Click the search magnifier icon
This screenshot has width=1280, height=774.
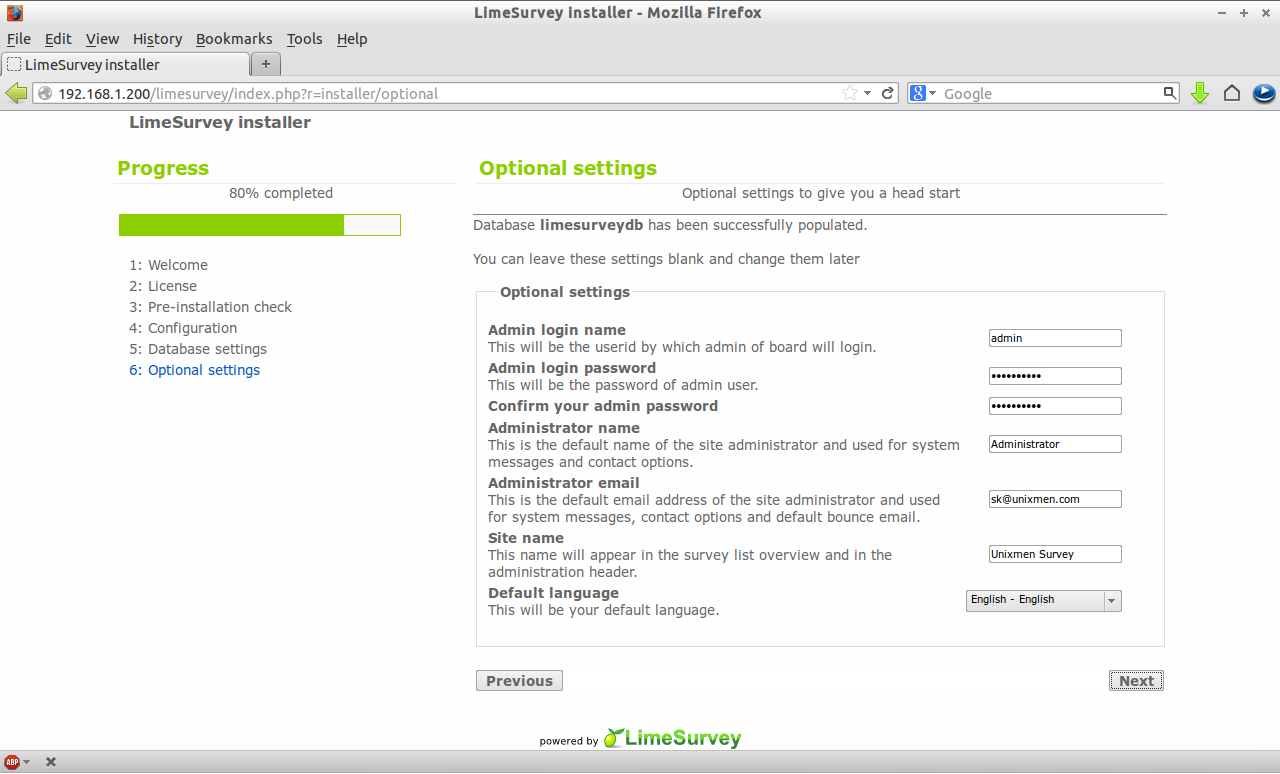coord(1170,93)
